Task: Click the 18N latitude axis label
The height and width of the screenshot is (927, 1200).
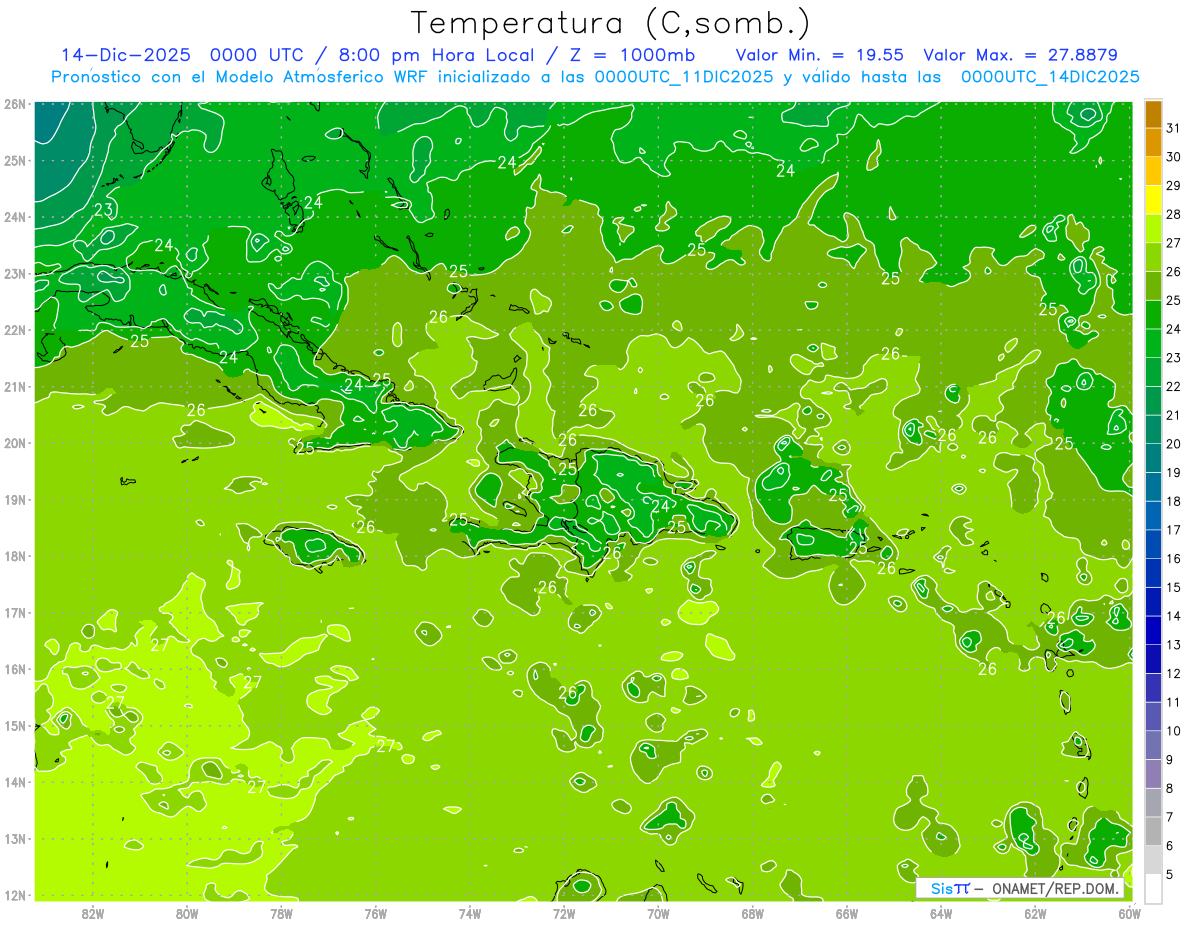Action: point(15,556)
